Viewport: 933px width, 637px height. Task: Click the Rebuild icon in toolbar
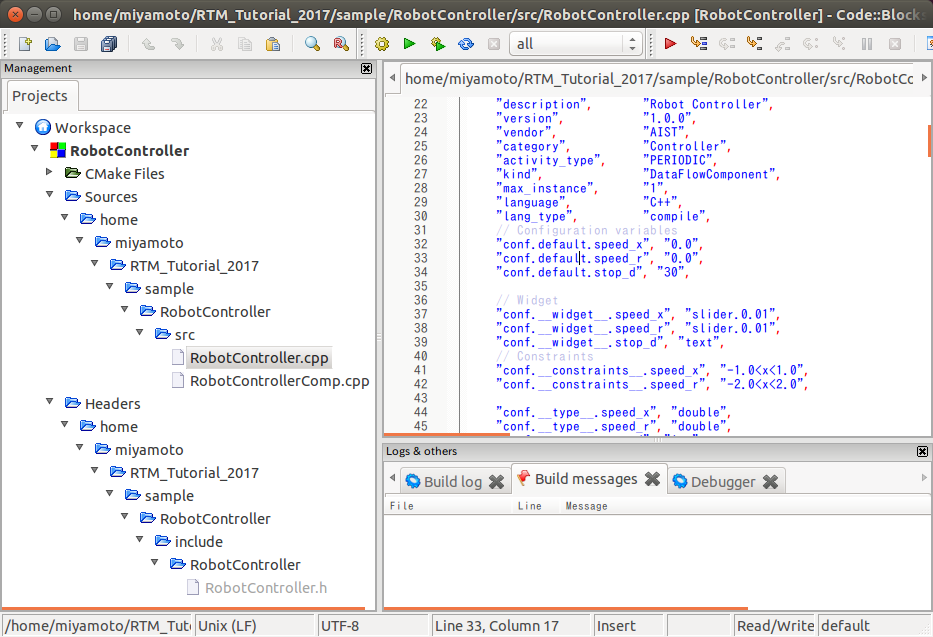(466, 44)
